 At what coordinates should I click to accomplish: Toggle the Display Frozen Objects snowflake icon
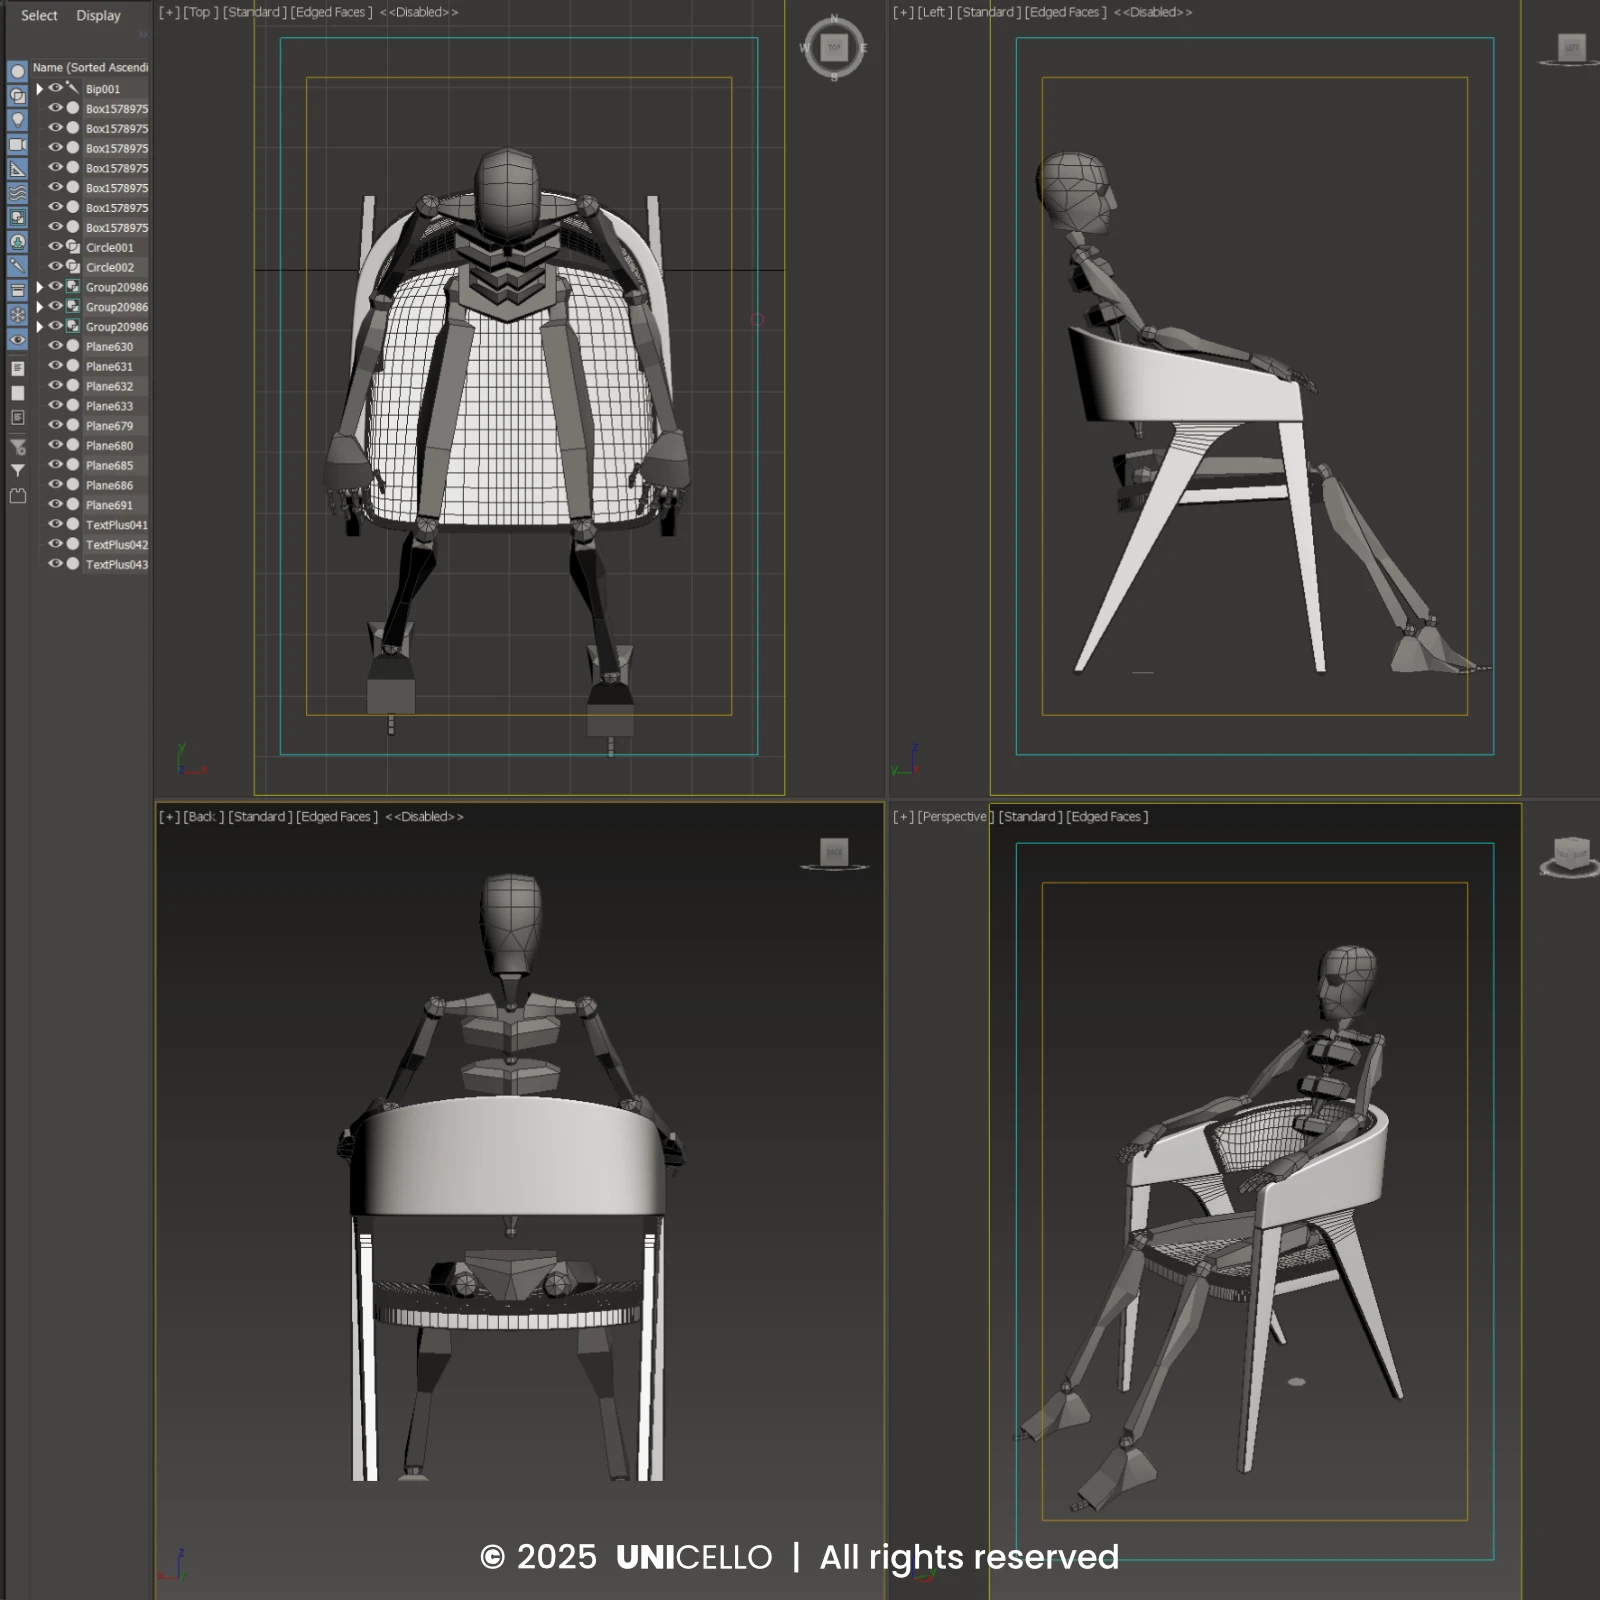click(x=17, y=315)
